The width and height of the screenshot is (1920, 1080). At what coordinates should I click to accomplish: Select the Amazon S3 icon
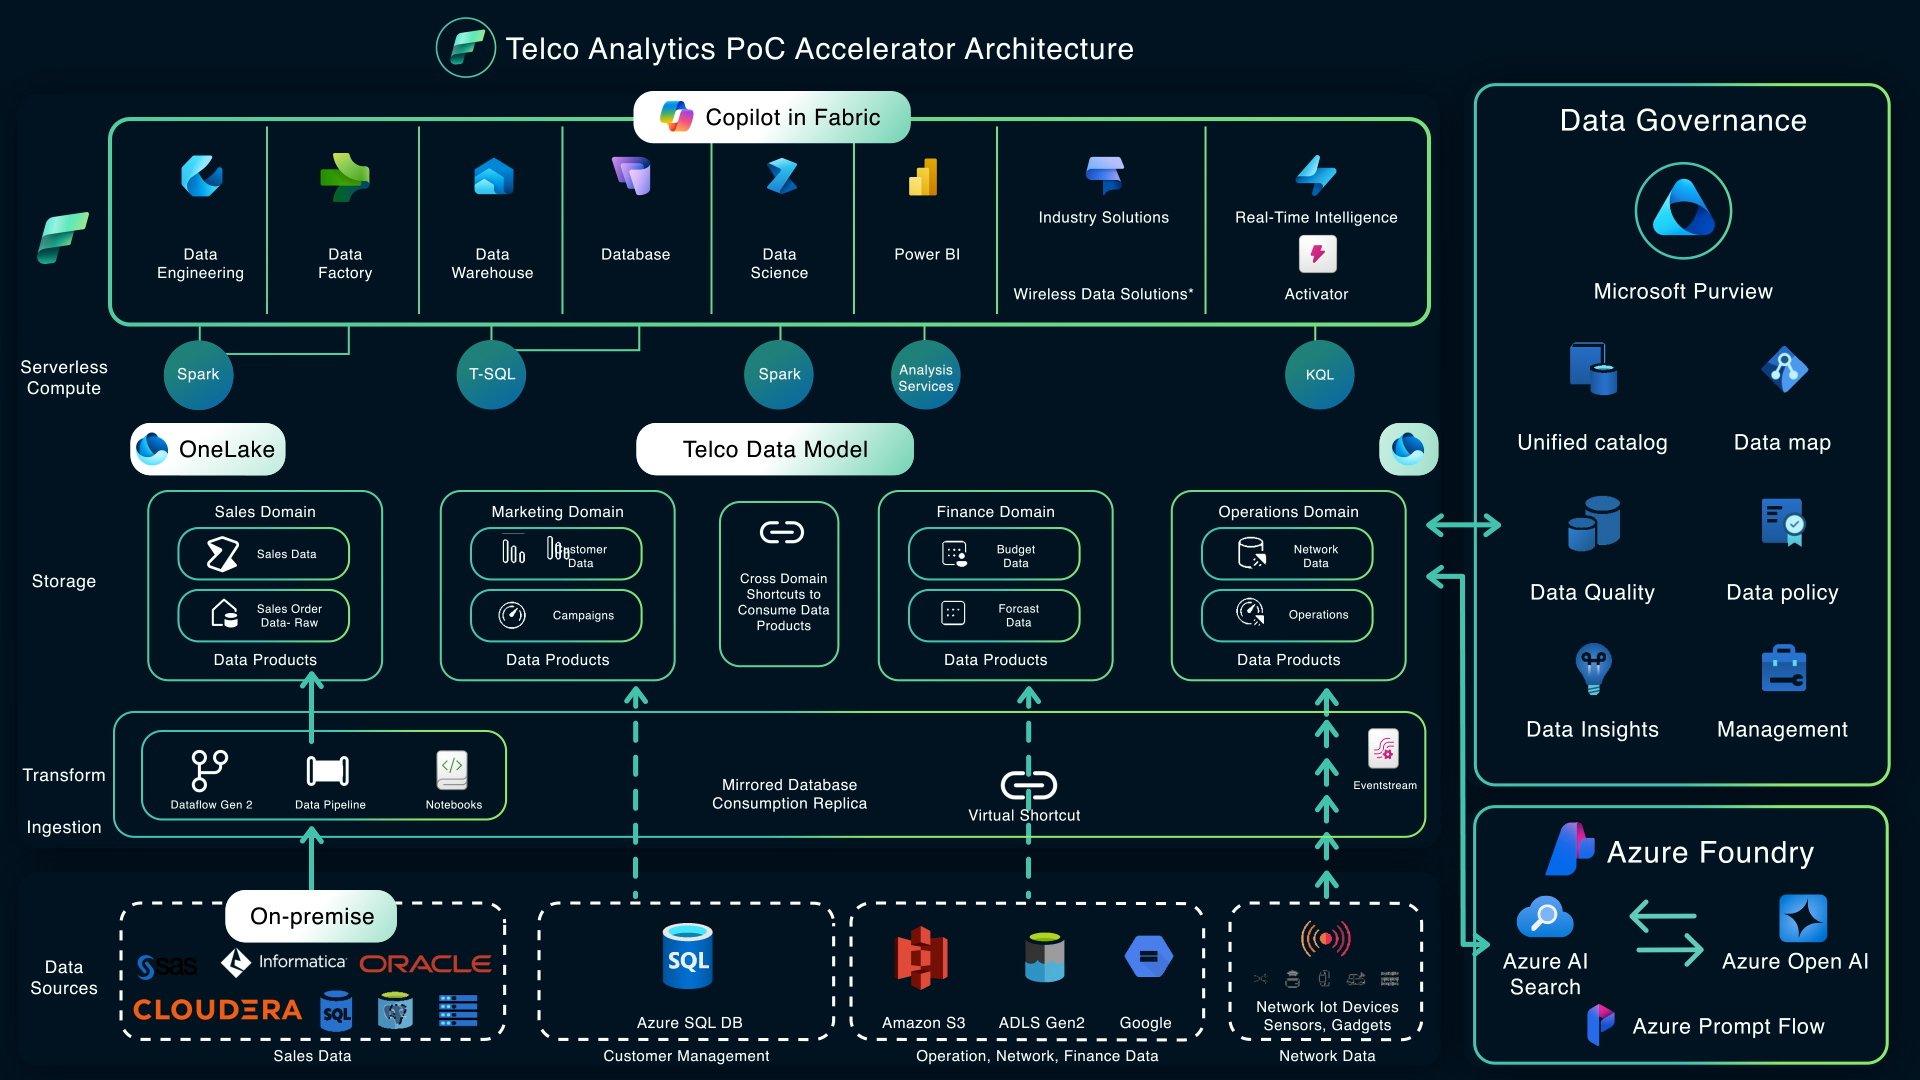[921, 957]
